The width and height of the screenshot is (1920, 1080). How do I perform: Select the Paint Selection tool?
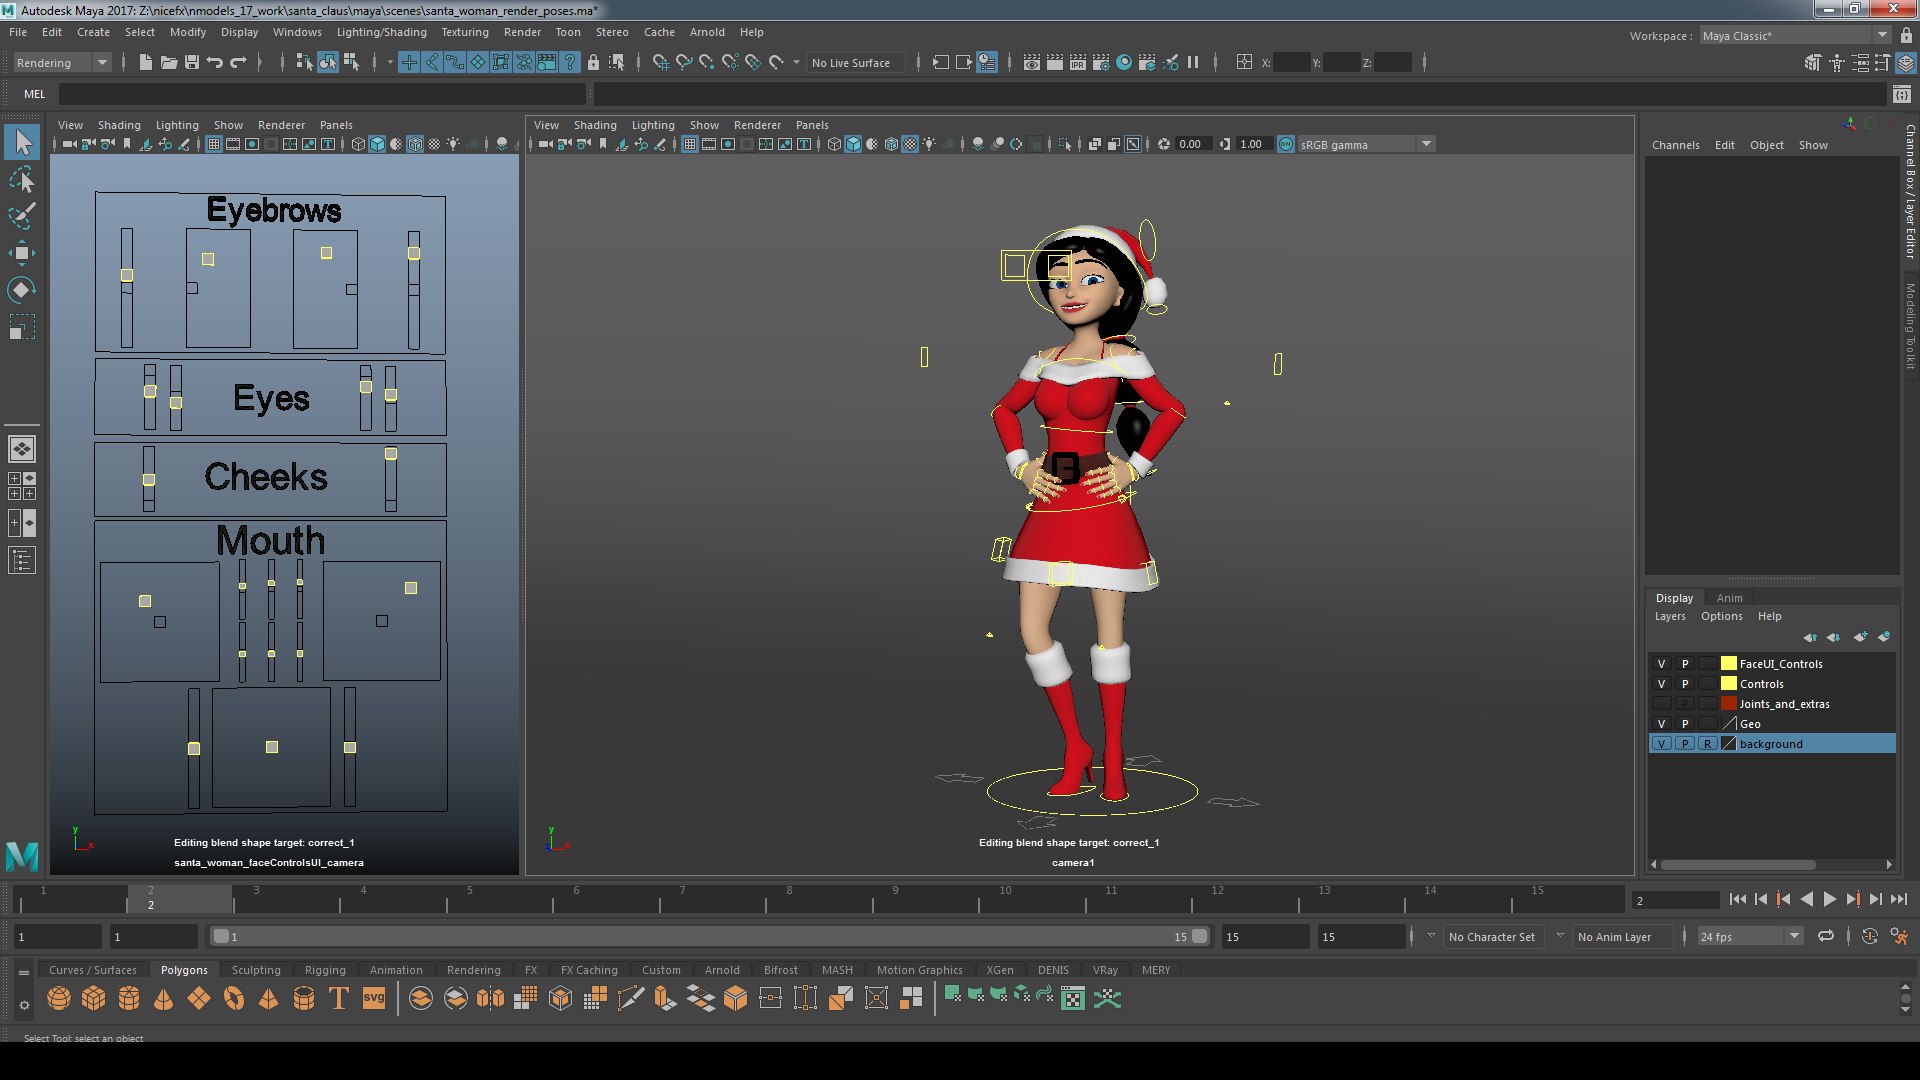pos(22,216)
